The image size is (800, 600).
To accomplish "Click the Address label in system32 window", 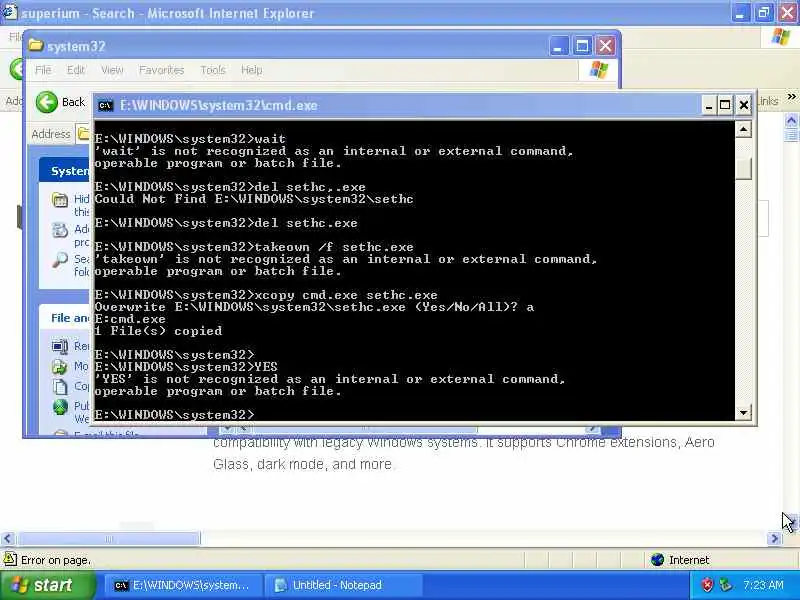I will (51, 134).
